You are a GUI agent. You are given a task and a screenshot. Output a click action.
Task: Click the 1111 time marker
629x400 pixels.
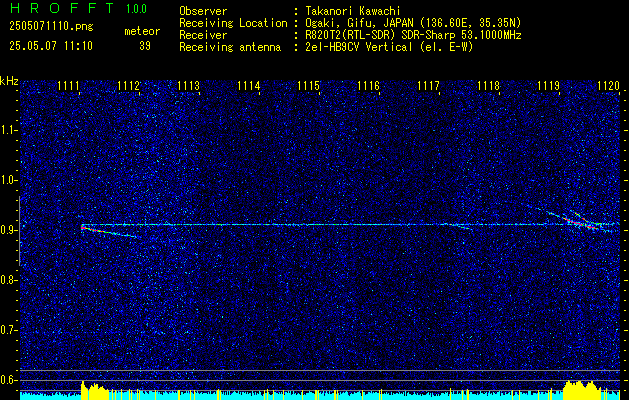pyautogui.click(x=68, y=86)
